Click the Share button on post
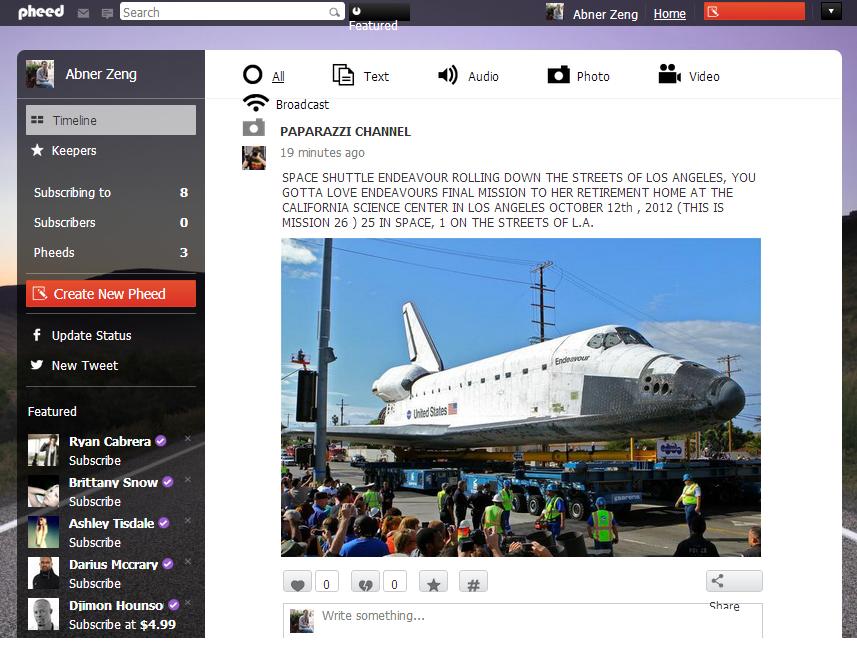This screenshot has width=857, height=648. (x=734, y=581)
